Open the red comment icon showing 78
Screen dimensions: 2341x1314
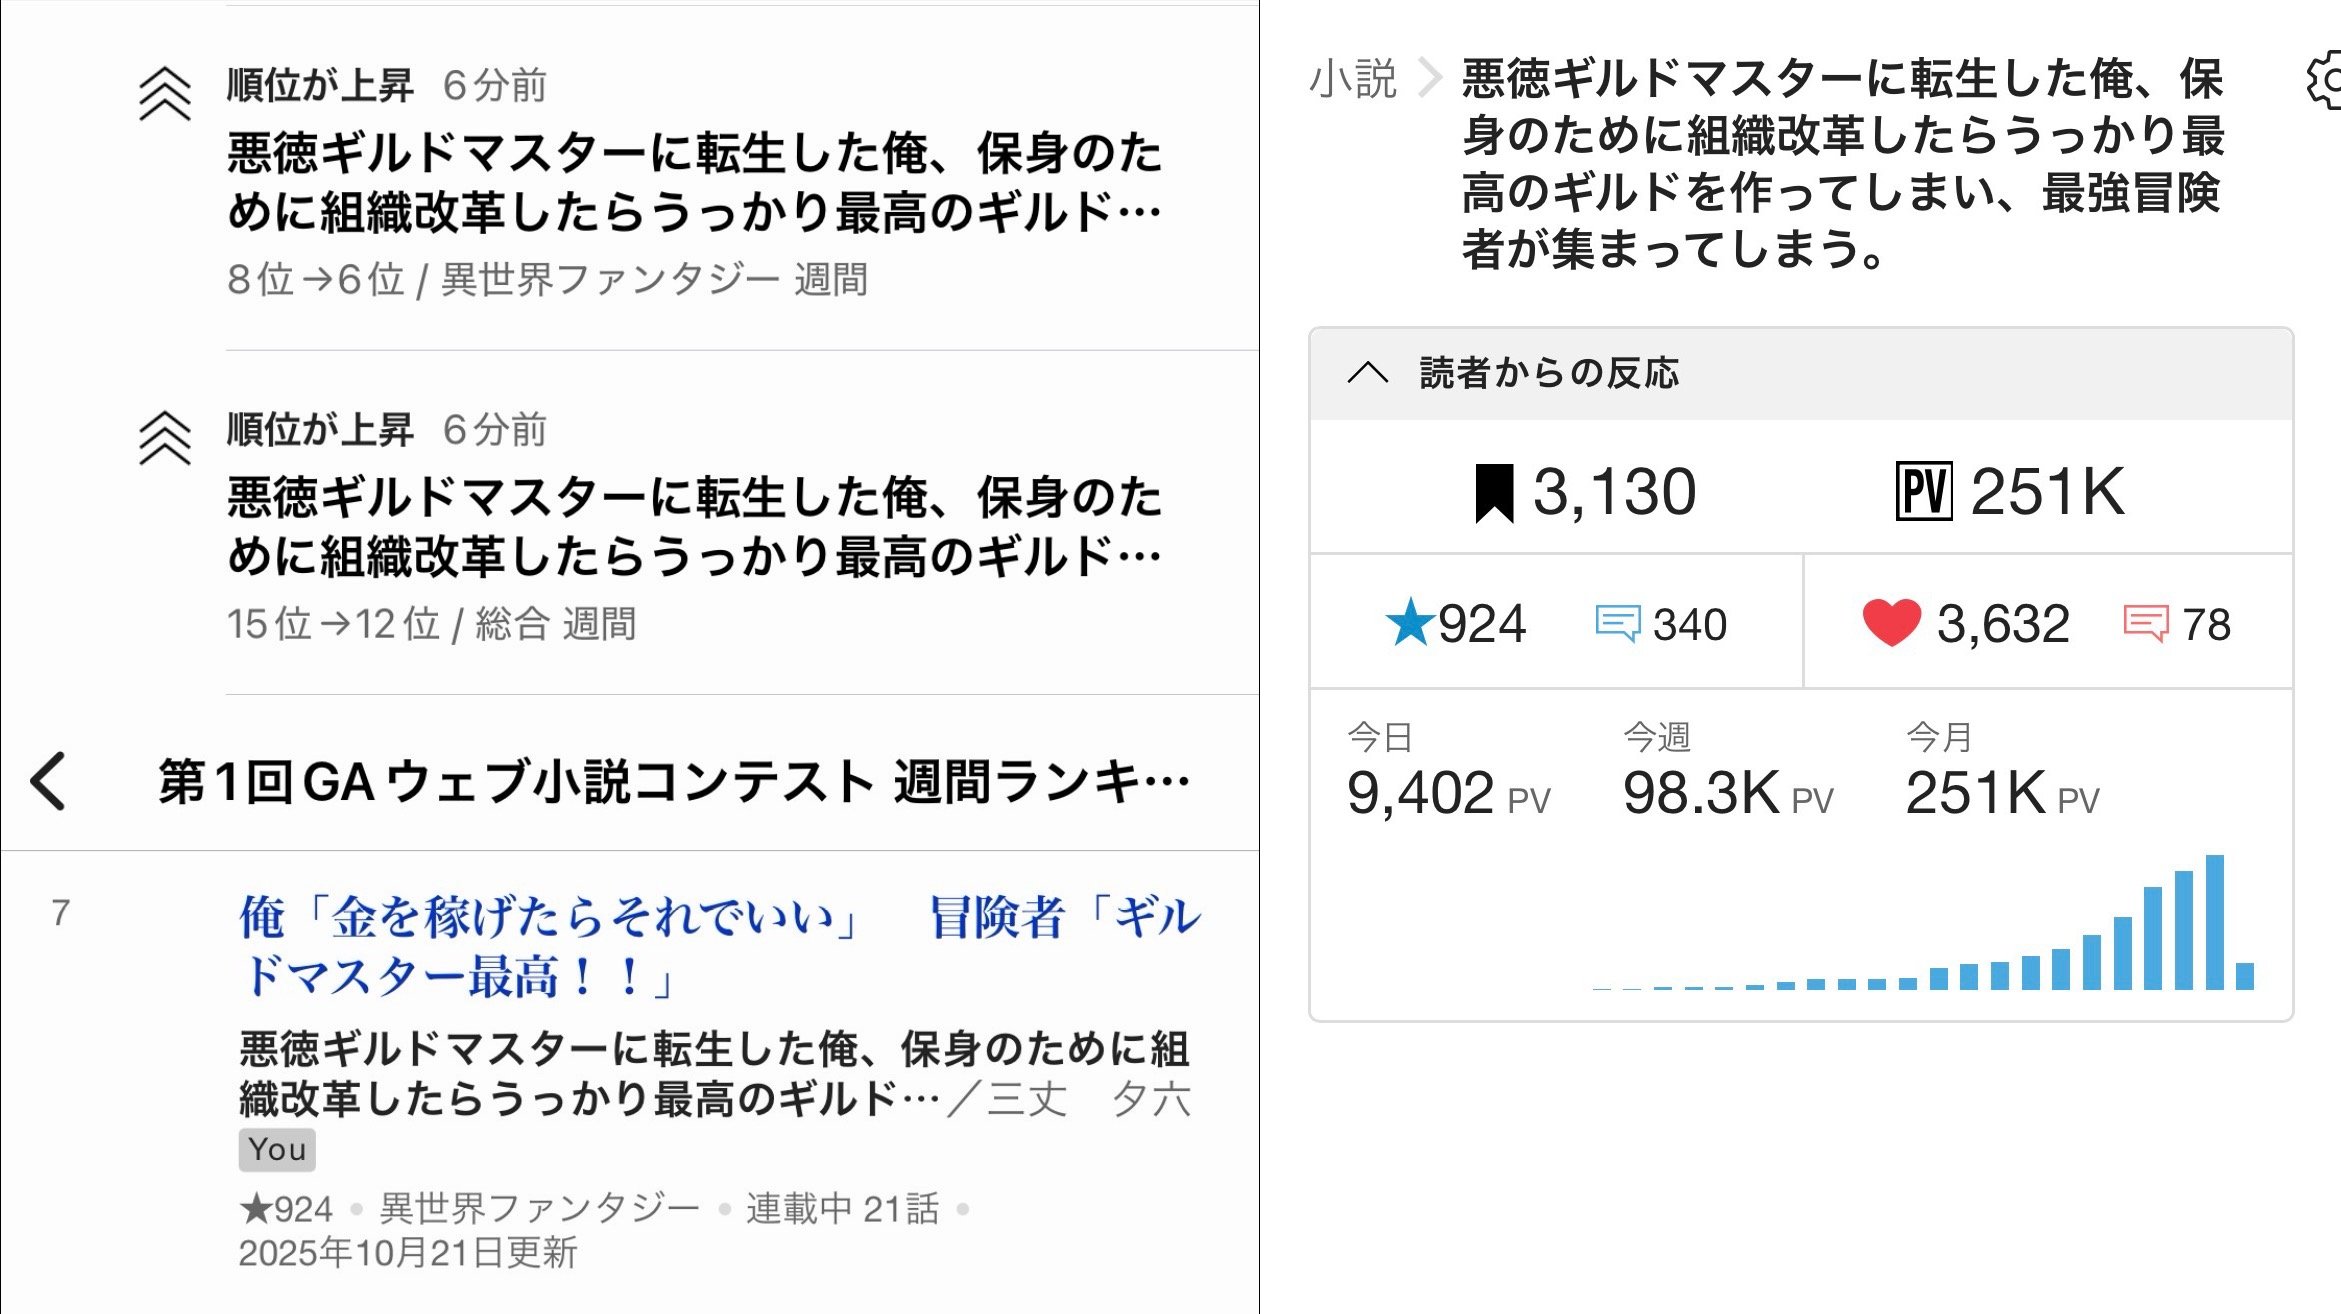pos(2145,624)
